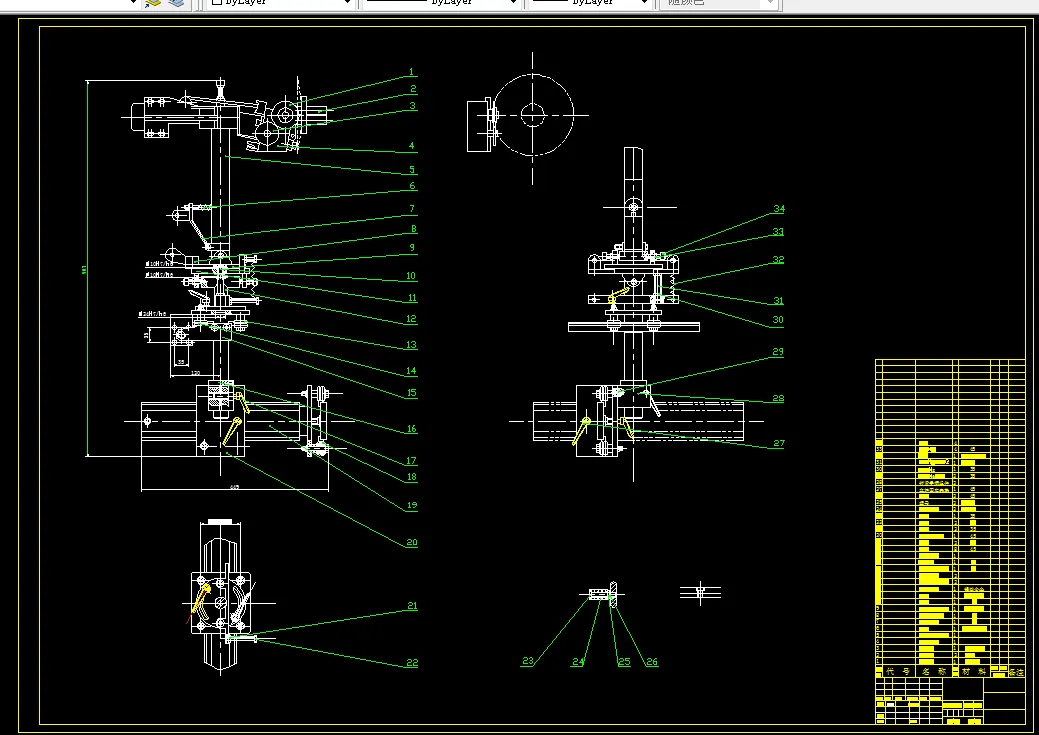The image size is (1039, 735).
Task: Select the dimension text 35
Action: coord(180,363)
